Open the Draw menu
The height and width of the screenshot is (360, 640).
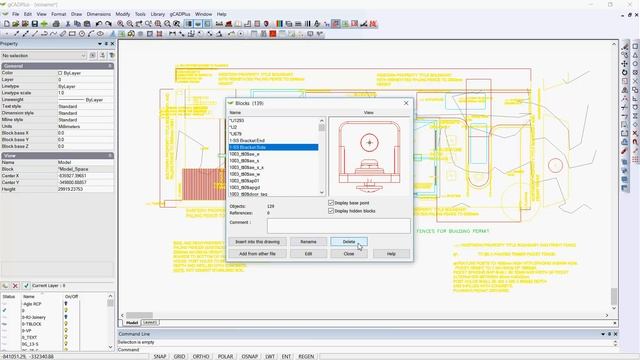[x=76, y=14]
